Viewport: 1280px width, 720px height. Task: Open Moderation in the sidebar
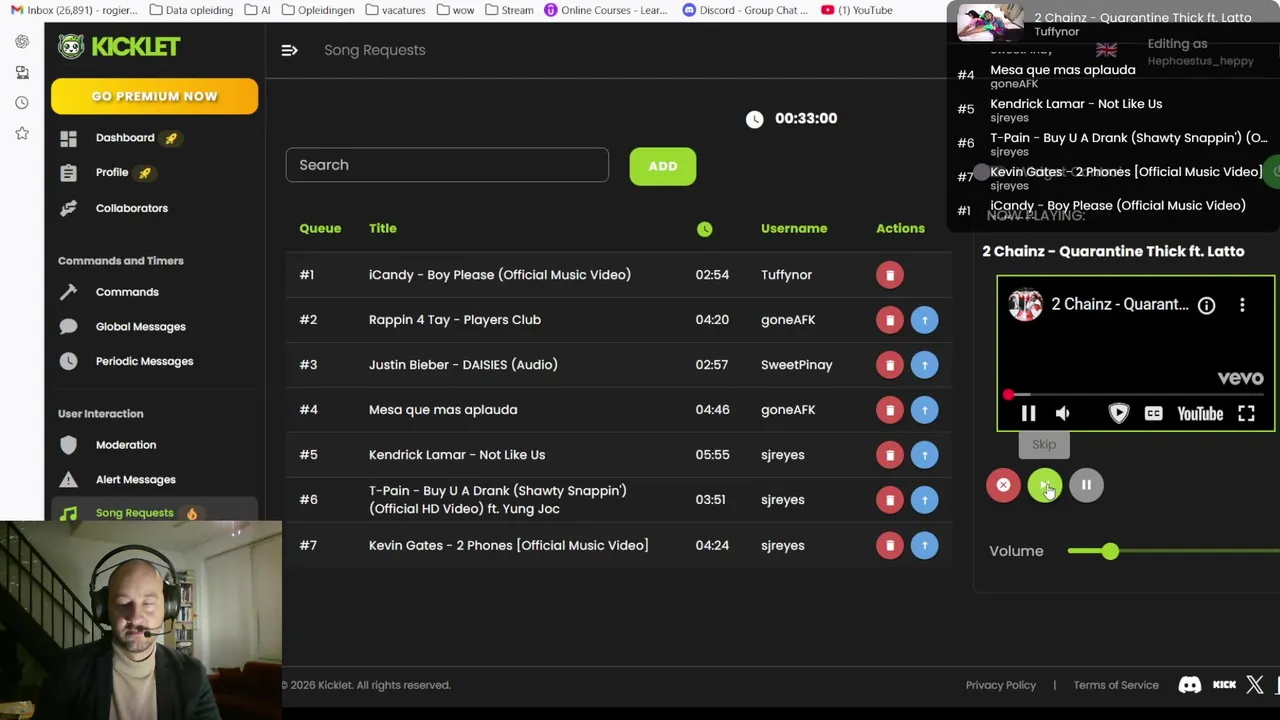(126, 445)
